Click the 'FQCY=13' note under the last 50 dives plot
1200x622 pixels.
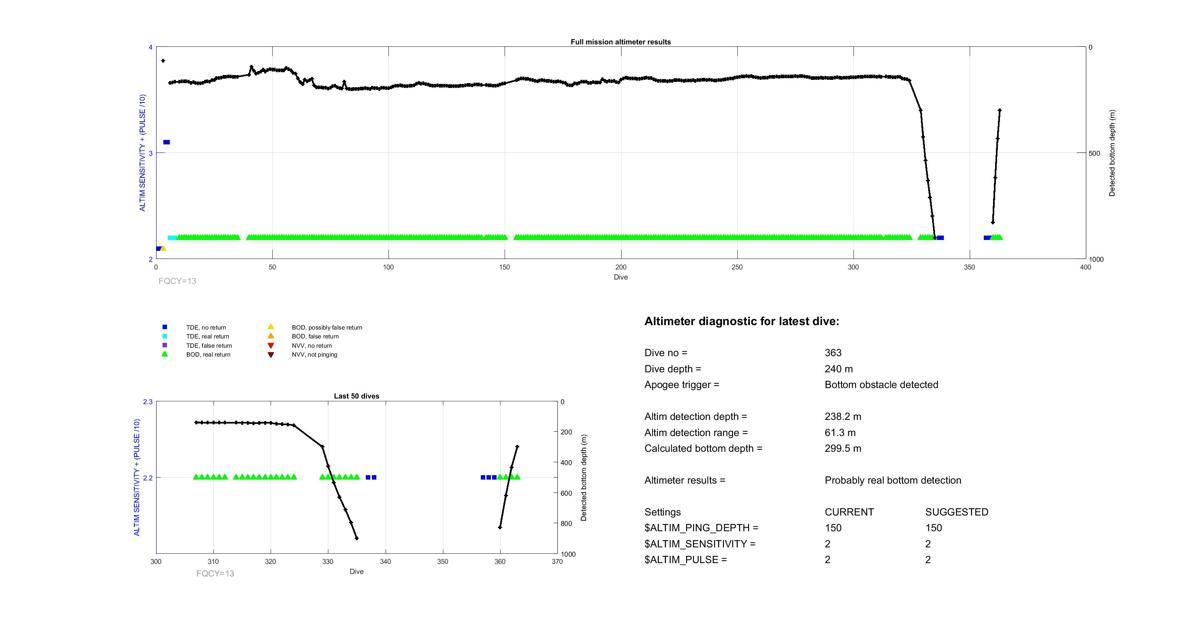tap(215, 574)
